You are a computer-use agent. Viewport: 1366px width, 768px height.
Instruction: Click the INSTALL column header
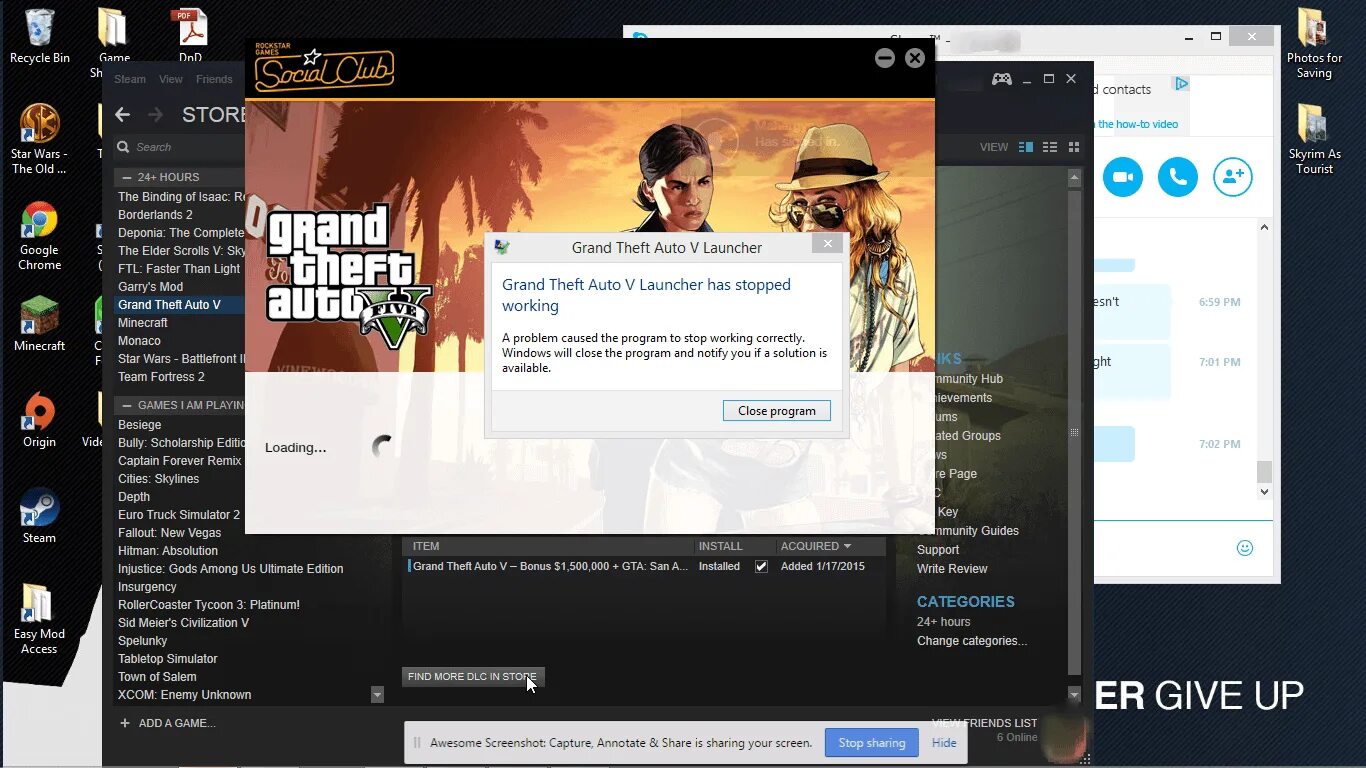[x=720, y=546]
